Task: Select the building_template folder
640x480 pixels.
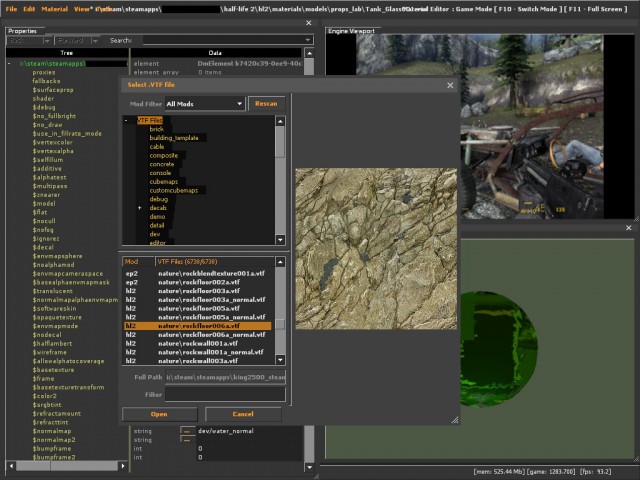Action: point(174,138)
